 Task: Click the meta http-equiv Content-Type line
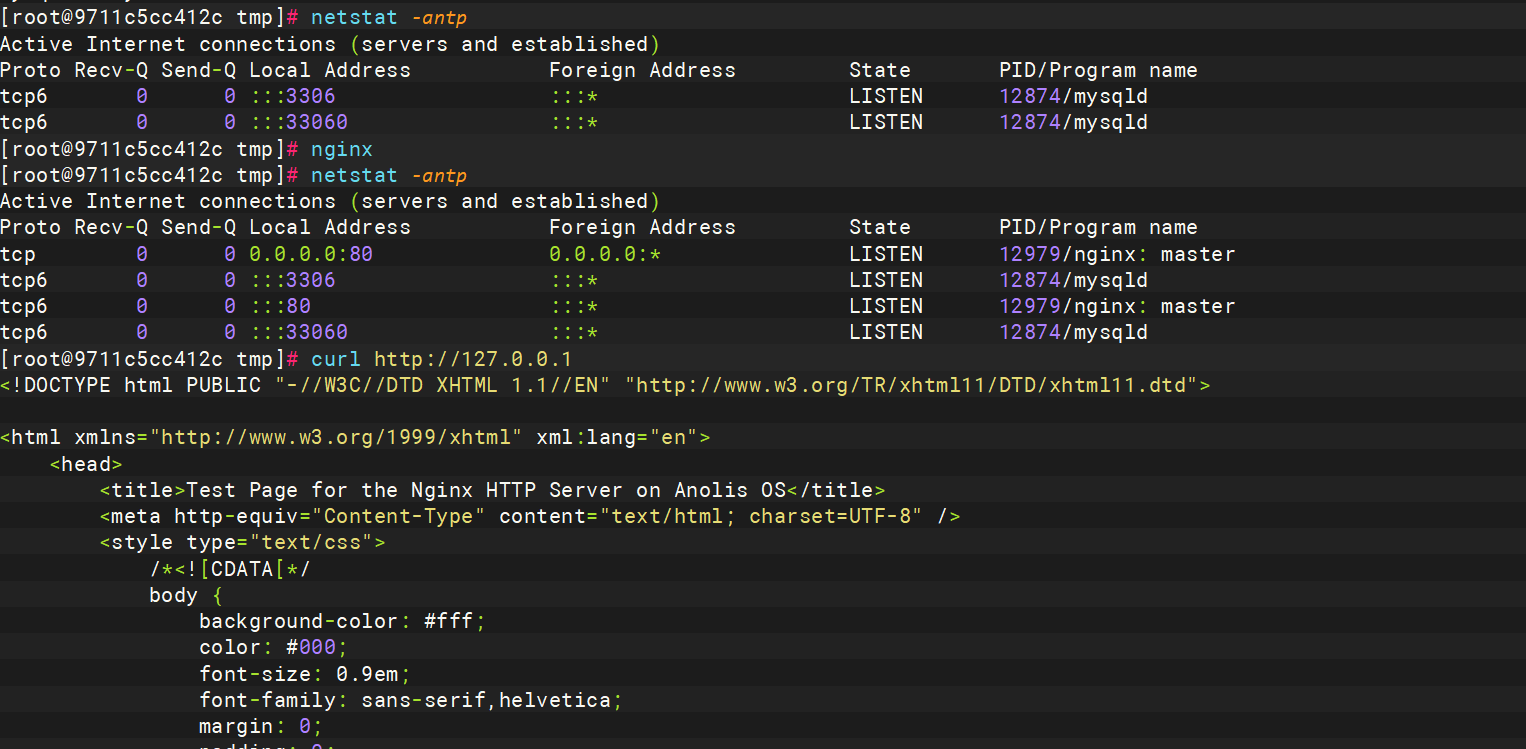point(530,516)
